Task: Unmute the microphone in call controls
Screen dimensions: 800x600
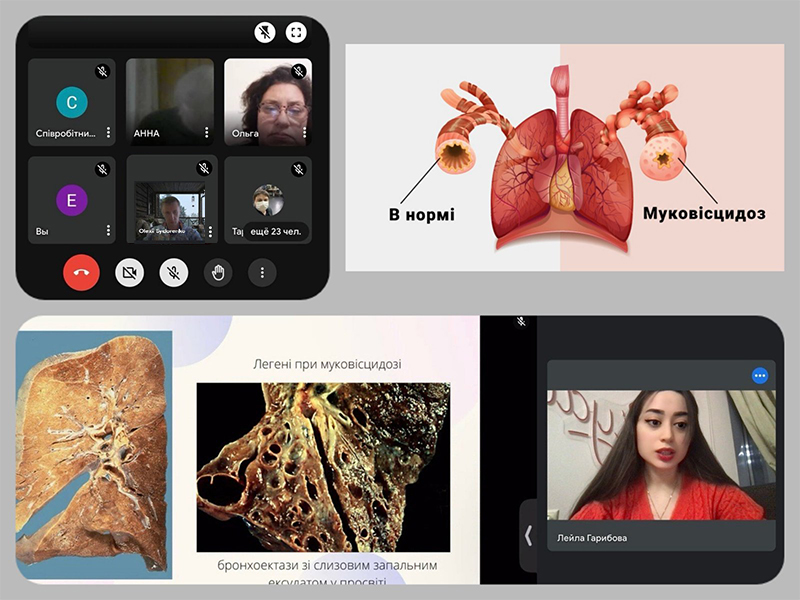Action: [173, 272]
